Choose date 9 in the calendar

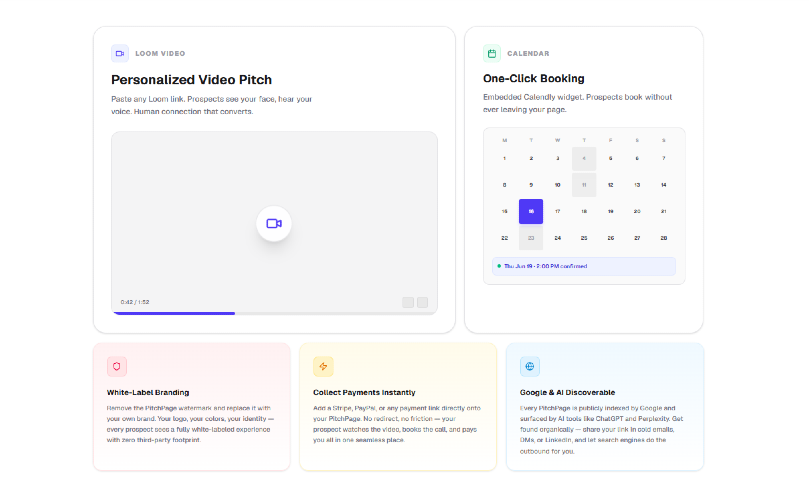pyautogui.click(x=531, y=185)
